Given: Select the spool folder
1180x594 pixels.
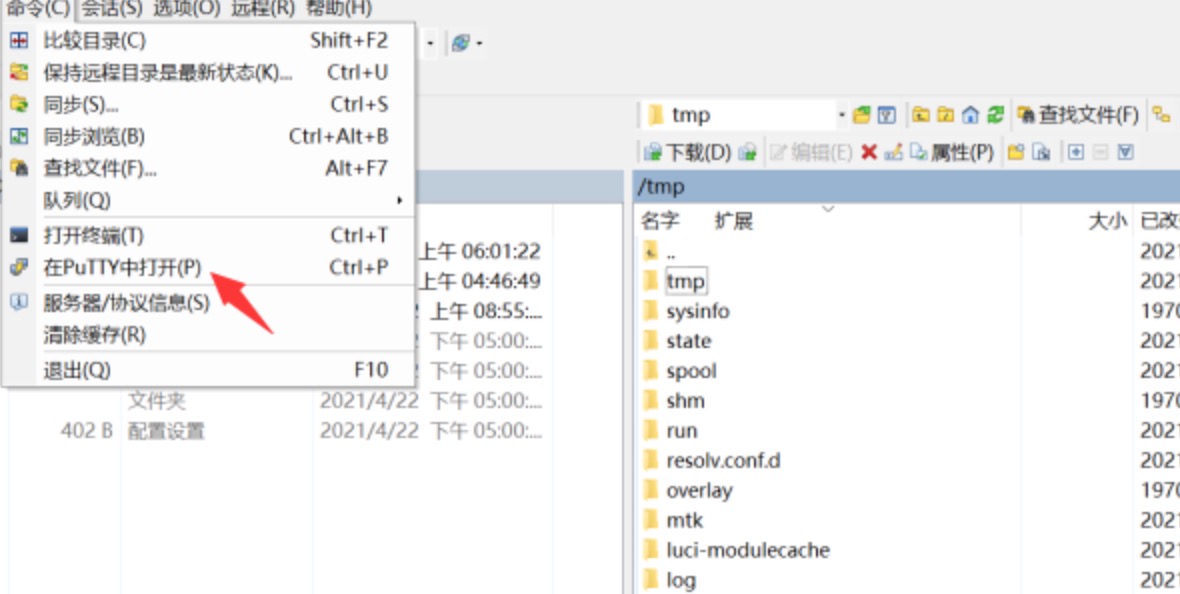Looking at the screenshot, I should point(906,370).
